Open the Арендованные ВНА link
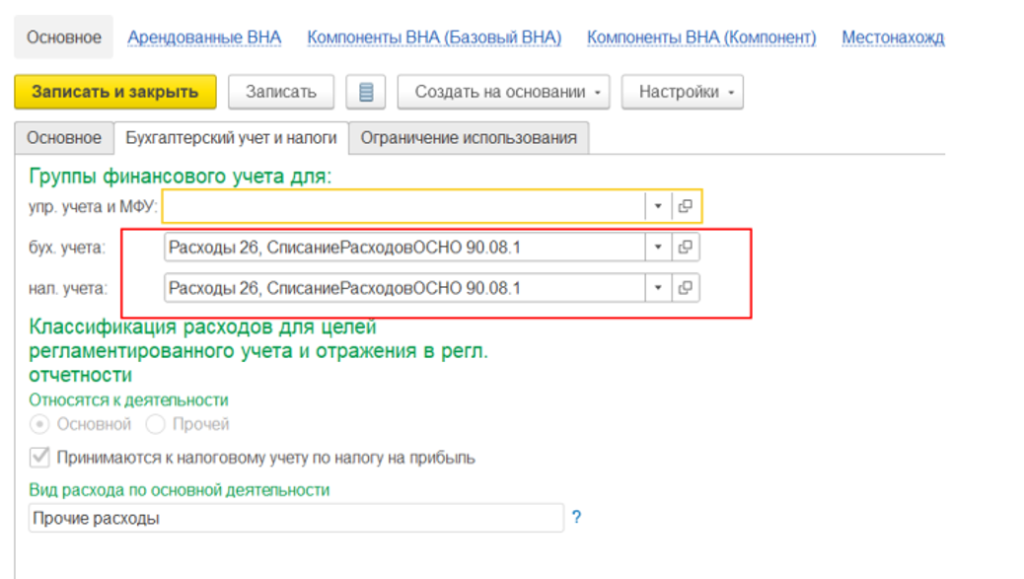The image size is (1024, 579). coord(204,37)
